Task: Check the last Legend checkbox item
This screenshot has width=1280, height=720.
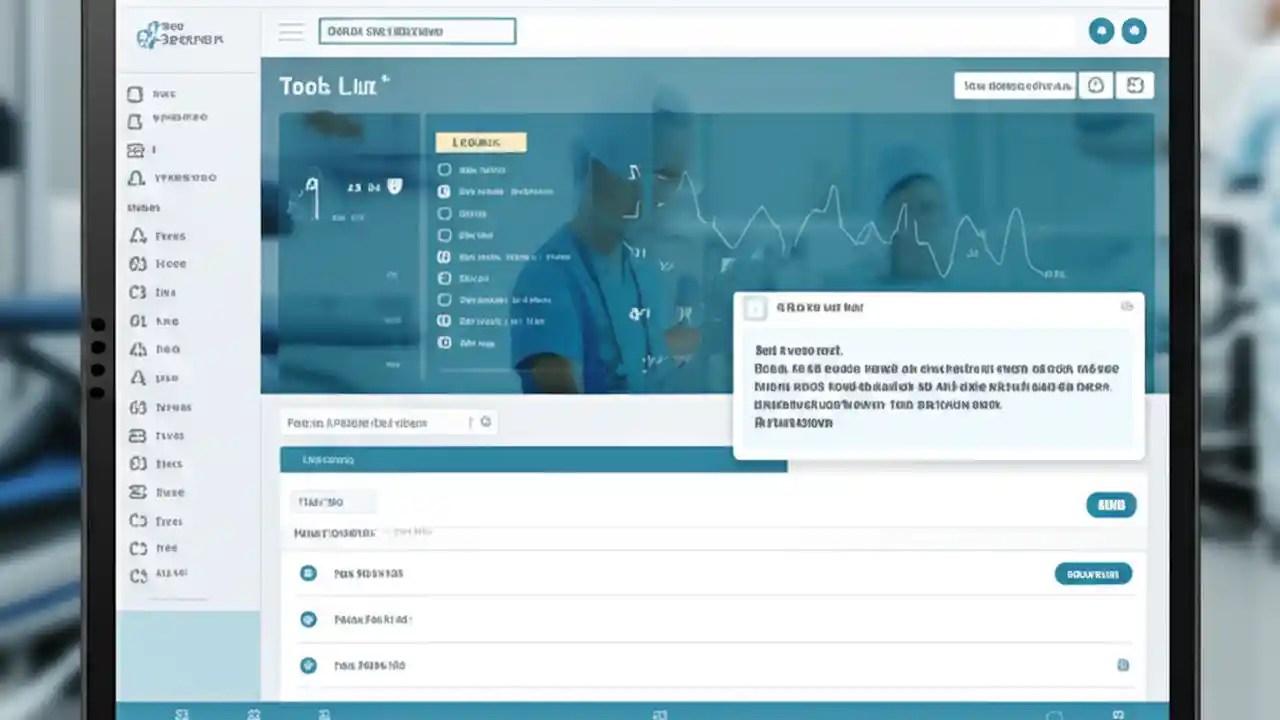Action: click(444, 342)
